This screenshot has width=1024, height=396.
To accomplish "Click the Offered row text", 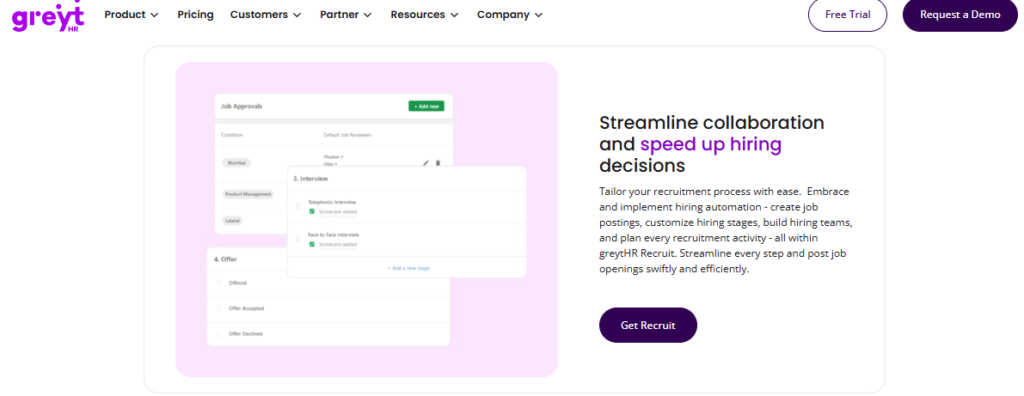I will coord(238,283).
